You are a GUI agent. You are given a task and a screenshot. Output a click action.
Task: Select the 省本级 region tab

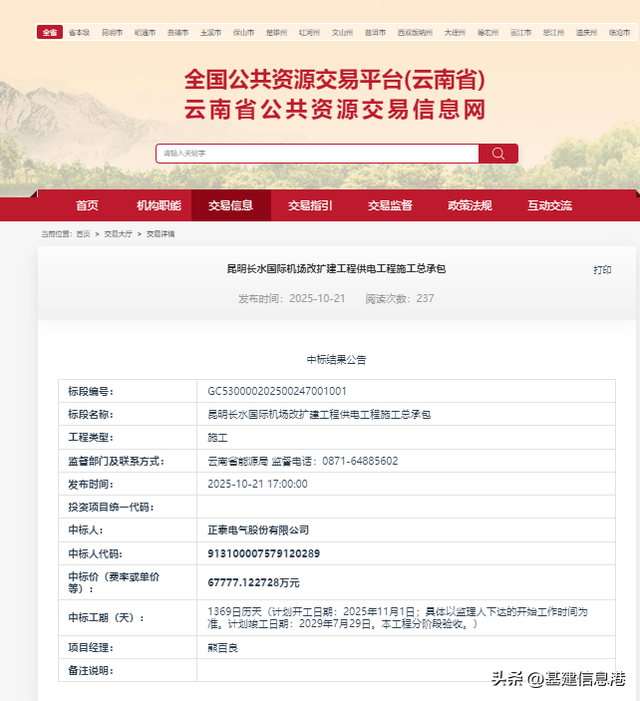pos(80,33)
